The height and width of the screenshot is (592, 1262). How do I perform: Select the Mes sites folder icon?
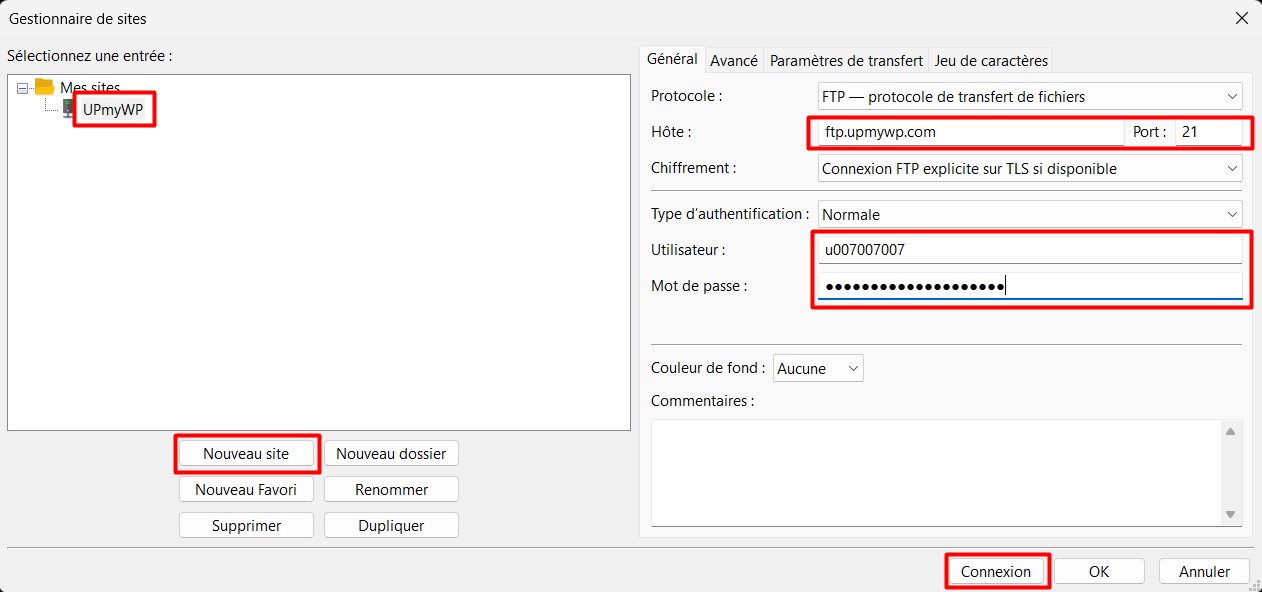44,87
